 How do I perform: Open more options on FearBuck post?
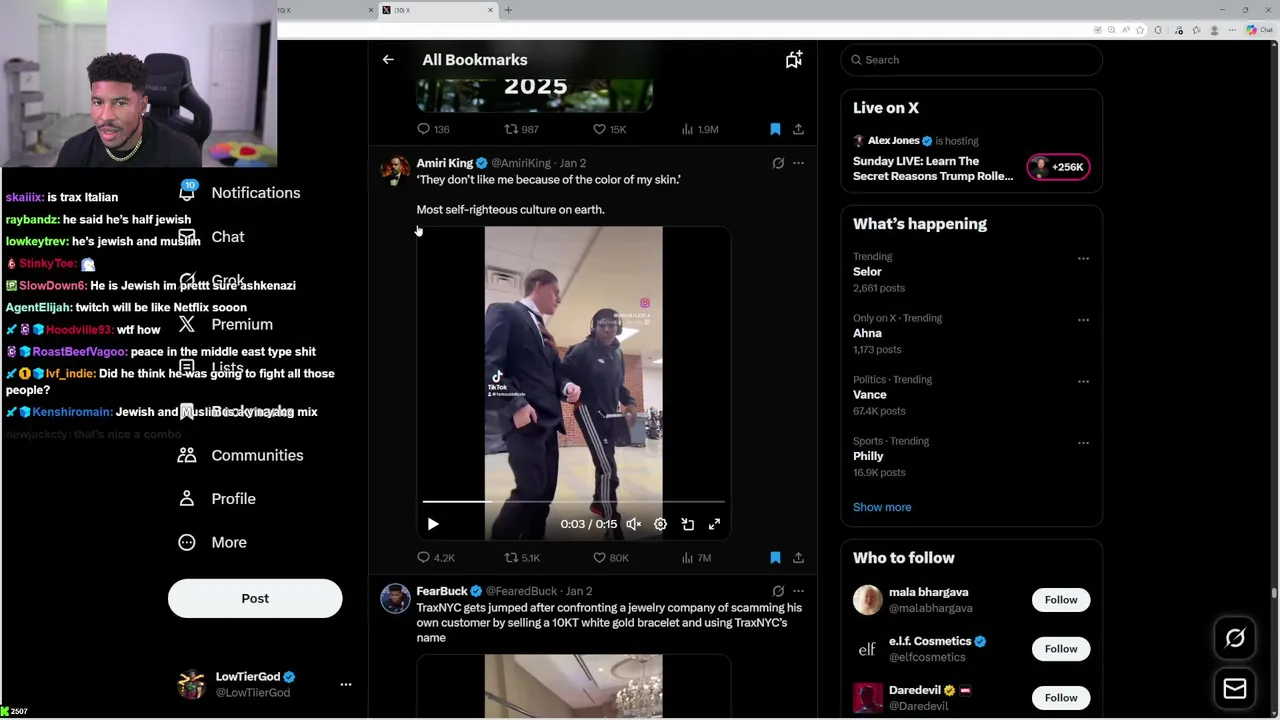[x=798, y=591]
